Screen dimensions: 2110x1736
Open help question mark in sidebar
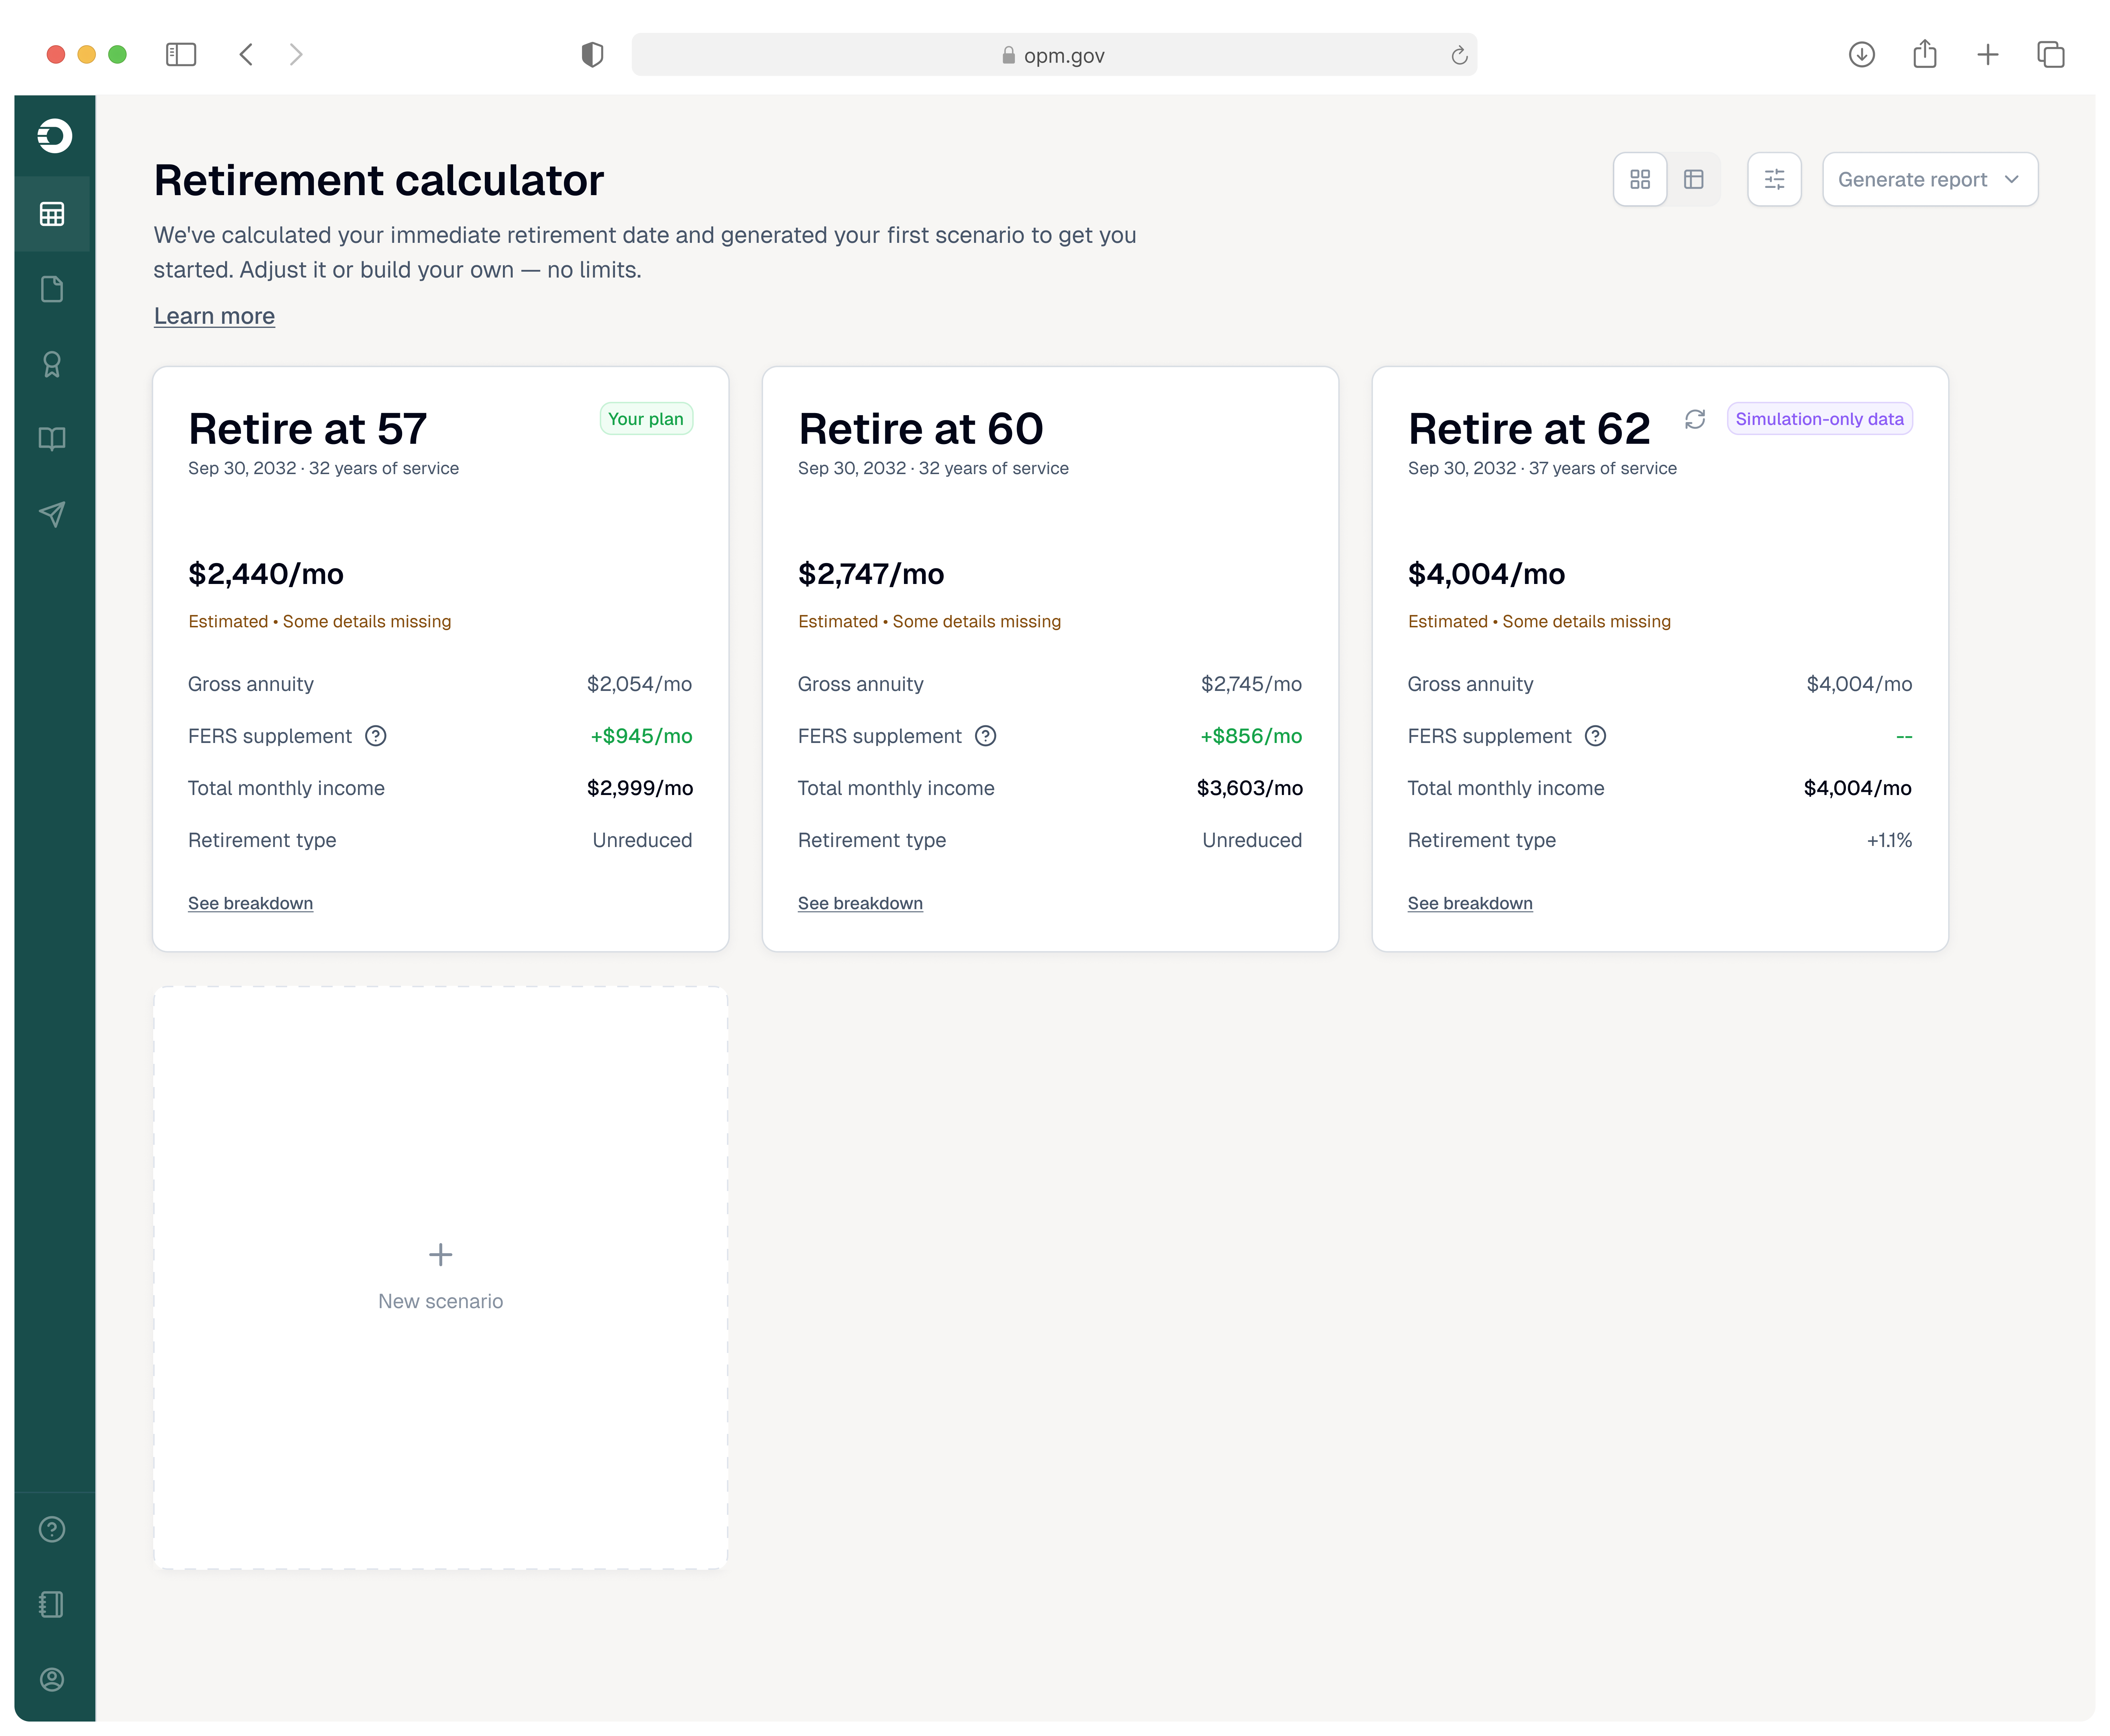click(52, 1529)
